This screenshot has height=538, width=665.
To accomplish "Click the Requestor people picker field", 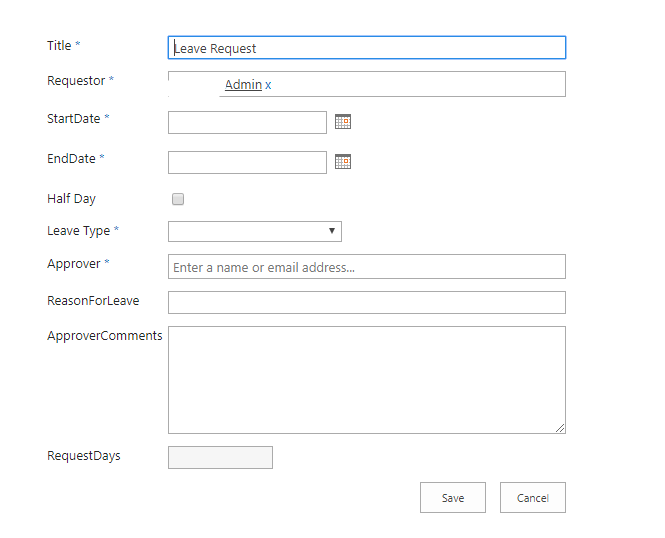I will (x=367, y=84).
